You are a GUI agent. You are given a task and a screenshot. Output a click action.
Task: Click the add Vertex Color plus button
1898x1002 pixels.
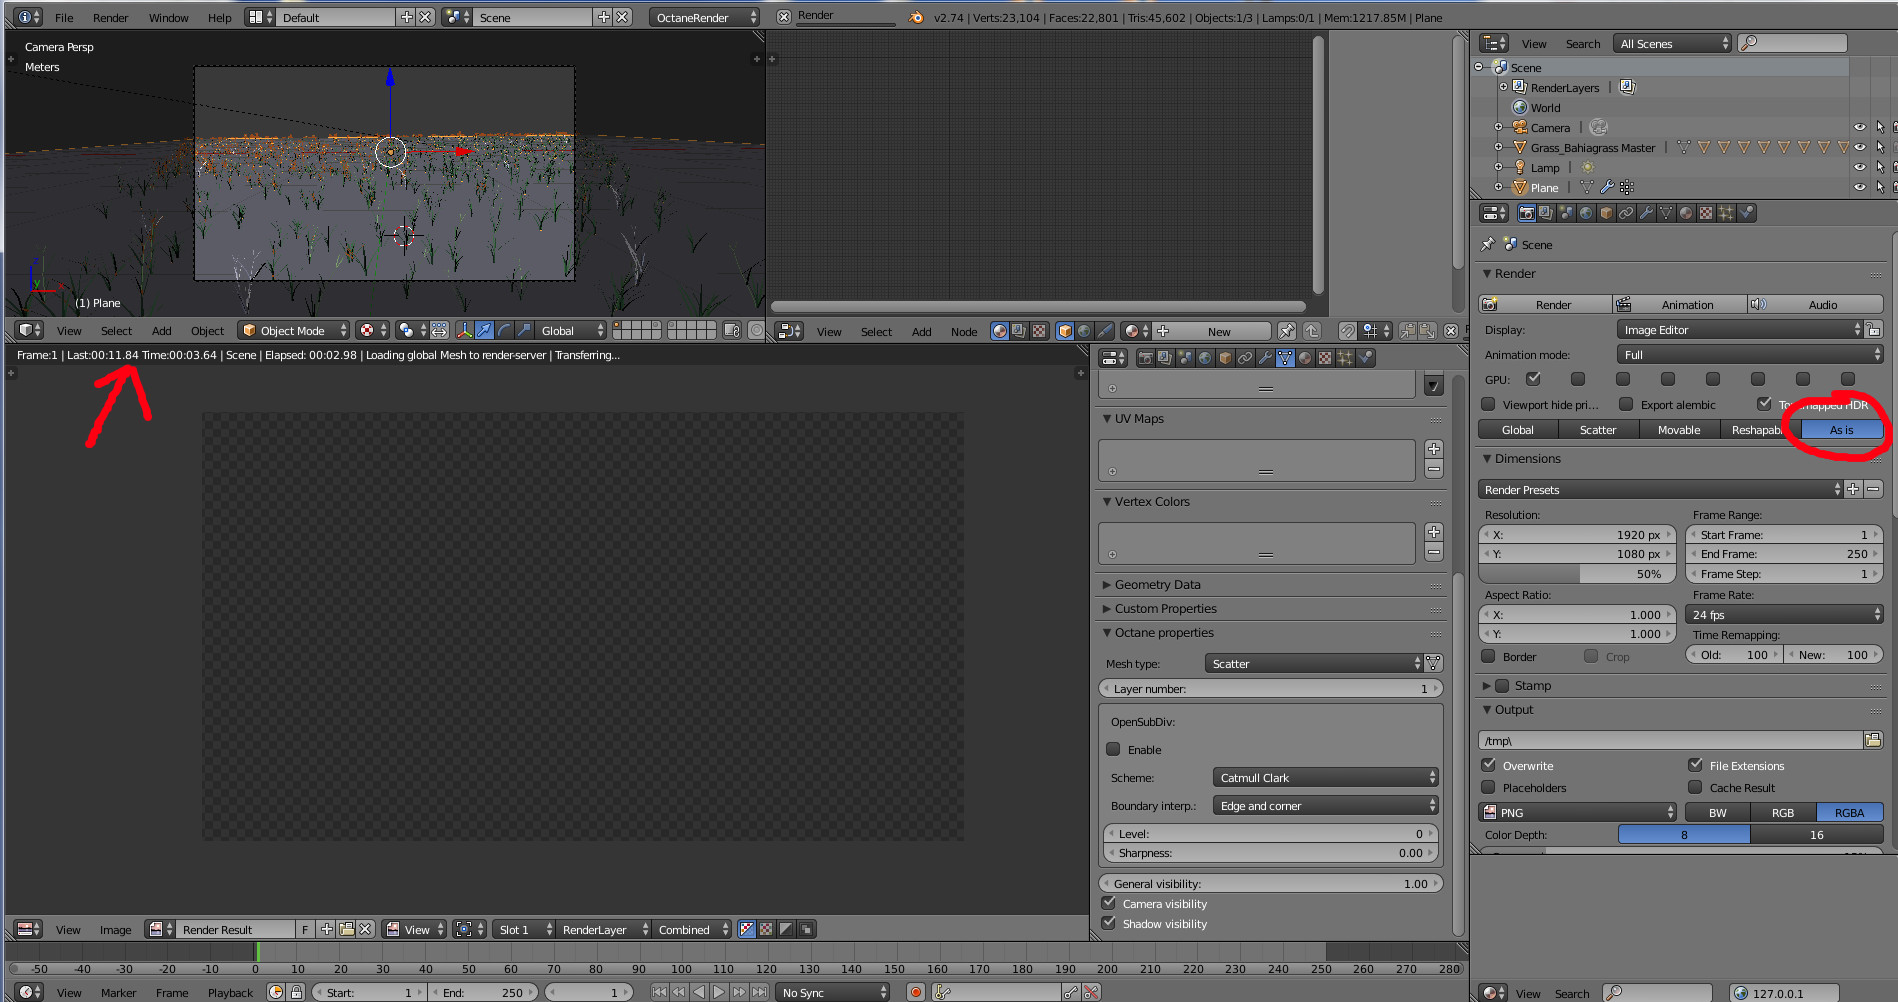(1434, 532)
